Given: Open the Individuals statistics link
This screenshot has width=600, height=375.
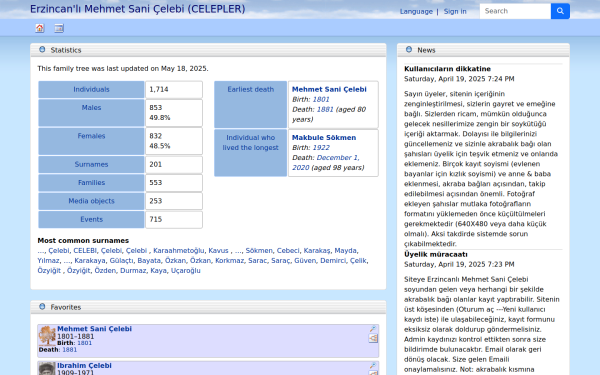Looking at the screenshot, I should 91,90.
